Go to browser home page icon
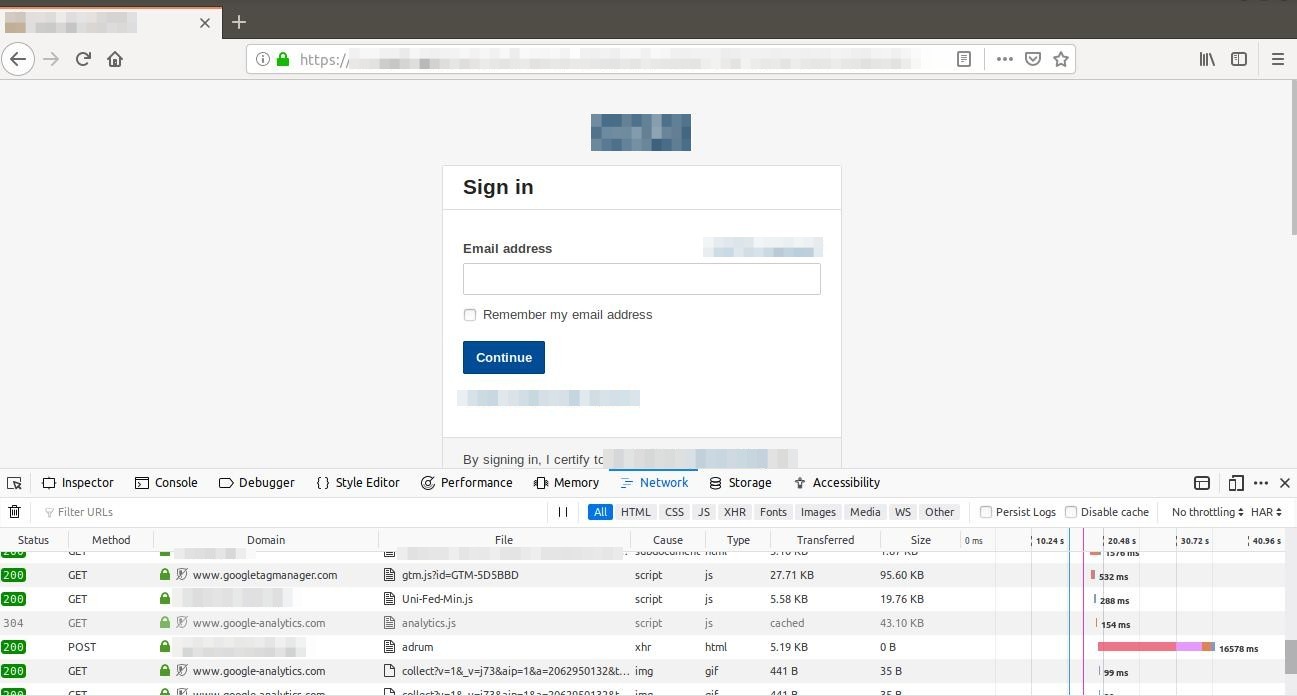The height and width of the screenshot is (696, 1297). [115, 59]
